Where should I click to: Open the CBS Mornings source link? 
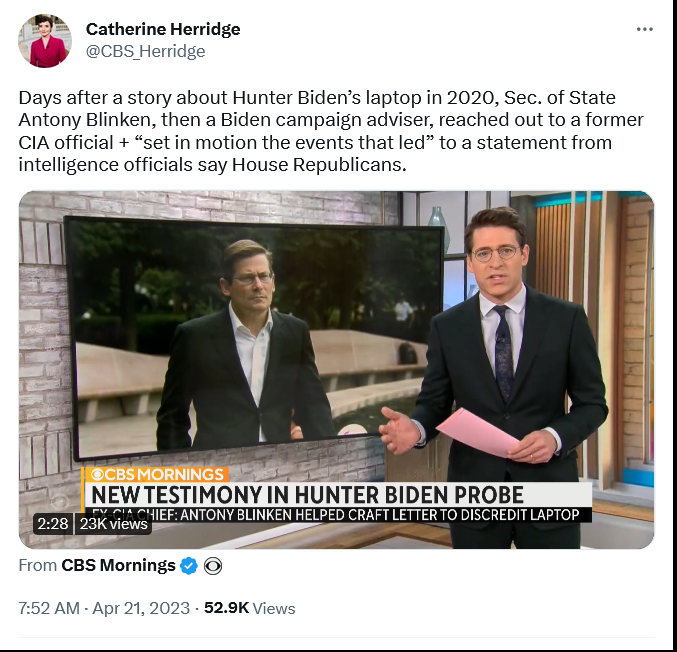(118, 565)
